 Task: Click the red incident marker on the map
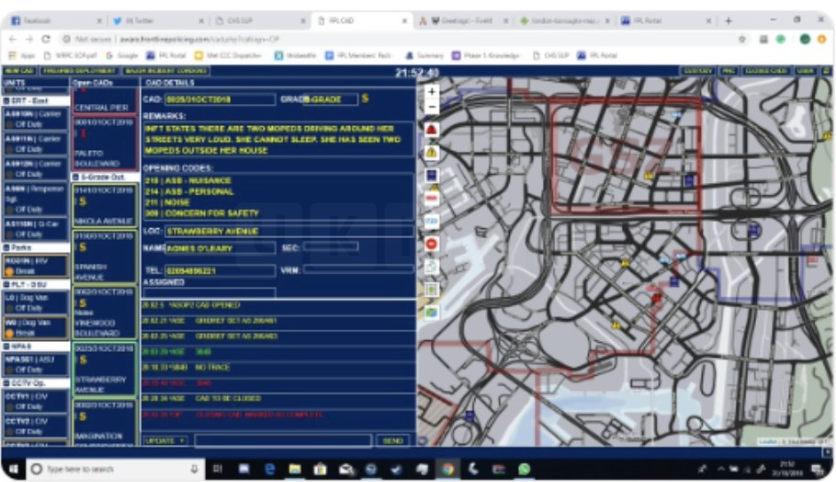click(656, 298)
